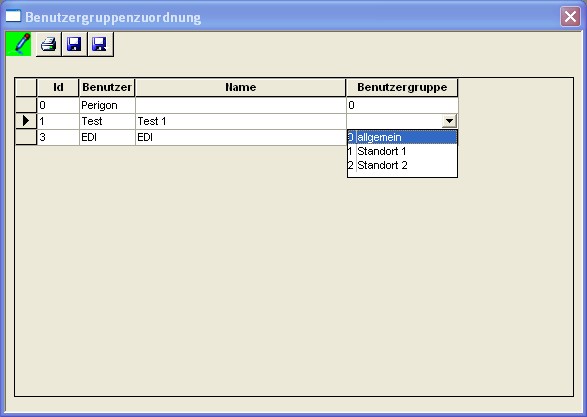
Task: Toggle edit mode with the green pencil icon
Action: (19, 44)
